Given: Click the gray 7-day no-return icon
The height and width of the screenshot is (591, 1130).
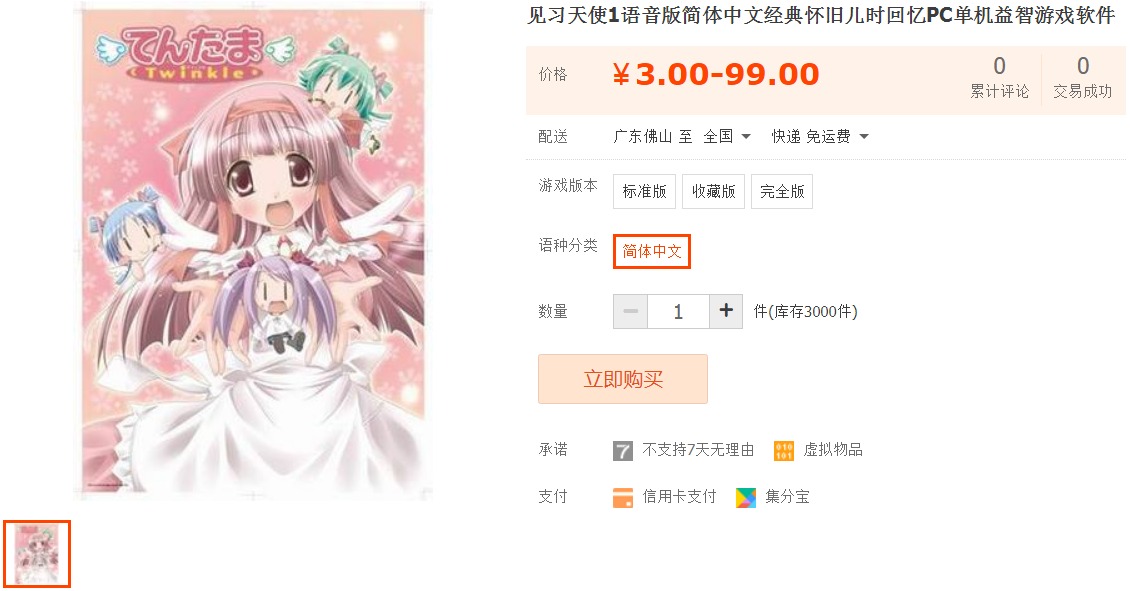Looking at the screenshot, I should pos(623,450).
